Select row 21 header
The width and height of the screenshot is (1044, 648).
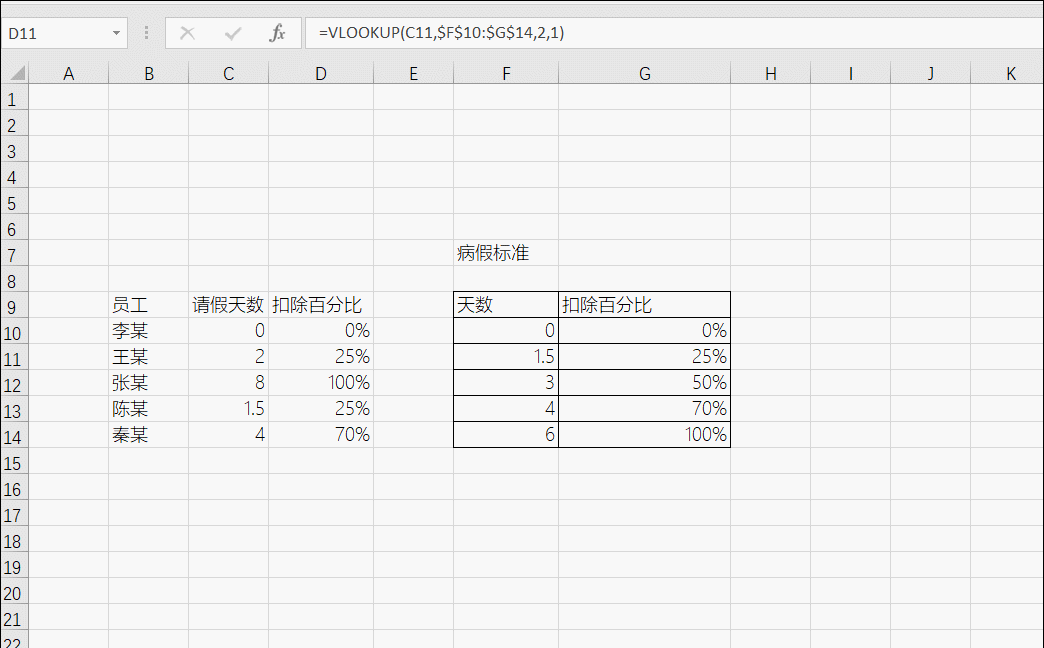click(15, 619)
